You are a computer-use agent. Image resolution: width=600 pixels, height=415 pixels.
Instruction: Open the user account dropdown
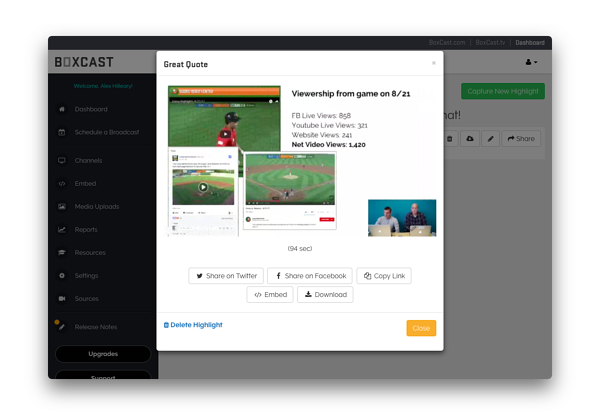530,63
